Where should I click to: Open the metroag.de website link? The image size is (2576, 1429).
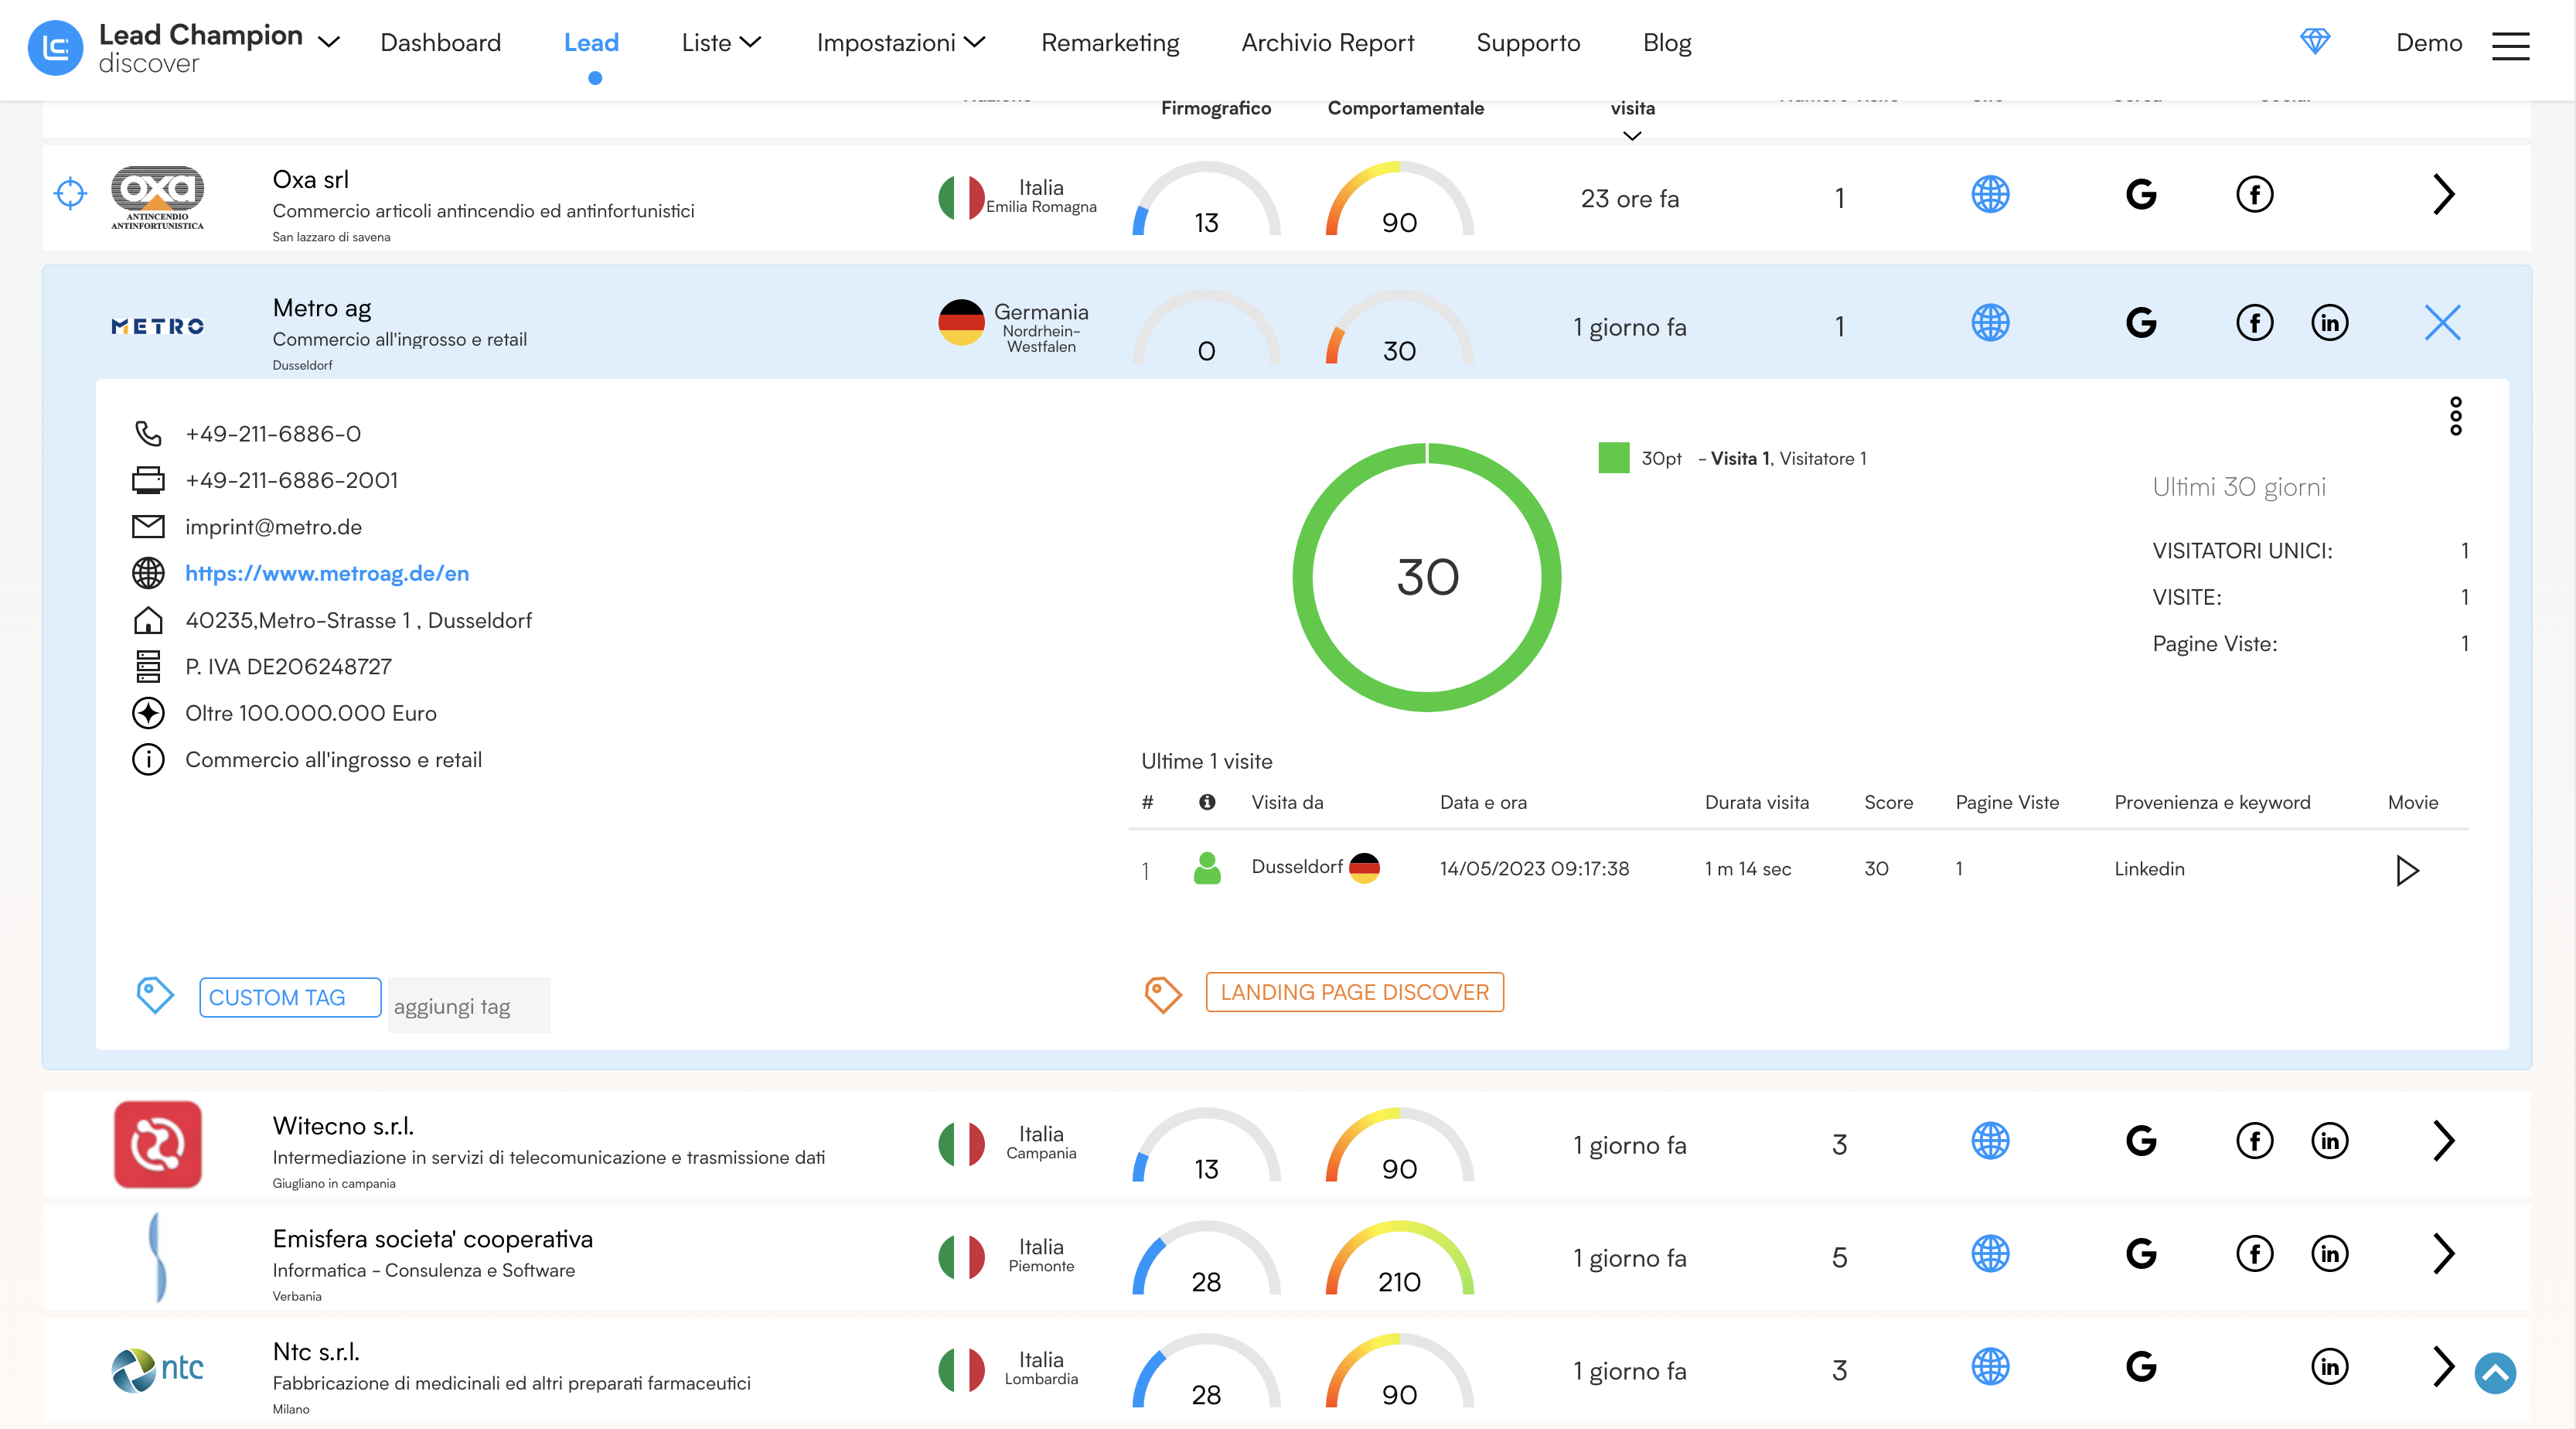(x=325, y=572)
